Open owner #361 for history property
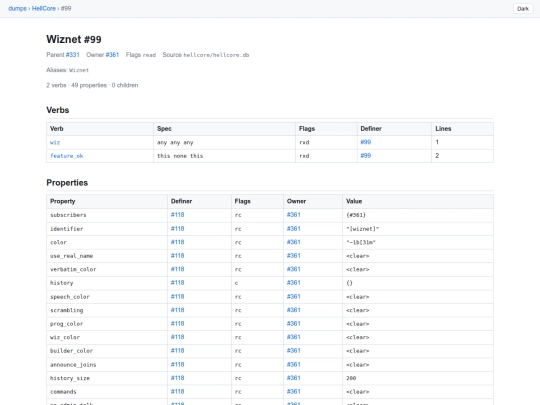 pos(293,282)
